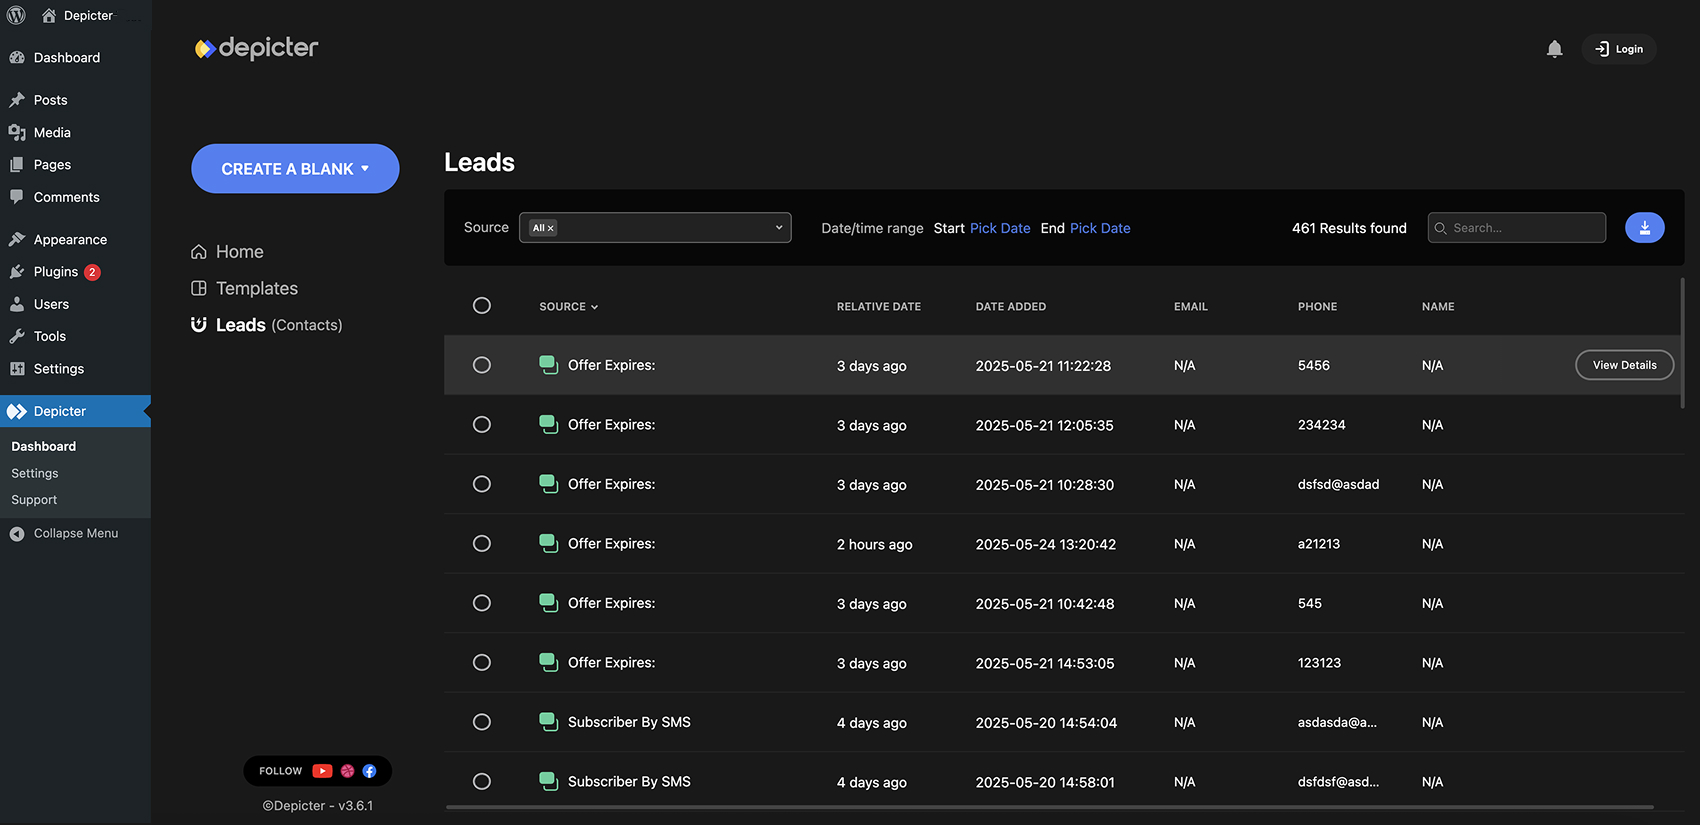1700x826 pixels.
Task: Select lead row with phone 545
Action: [x=482, y=603]
